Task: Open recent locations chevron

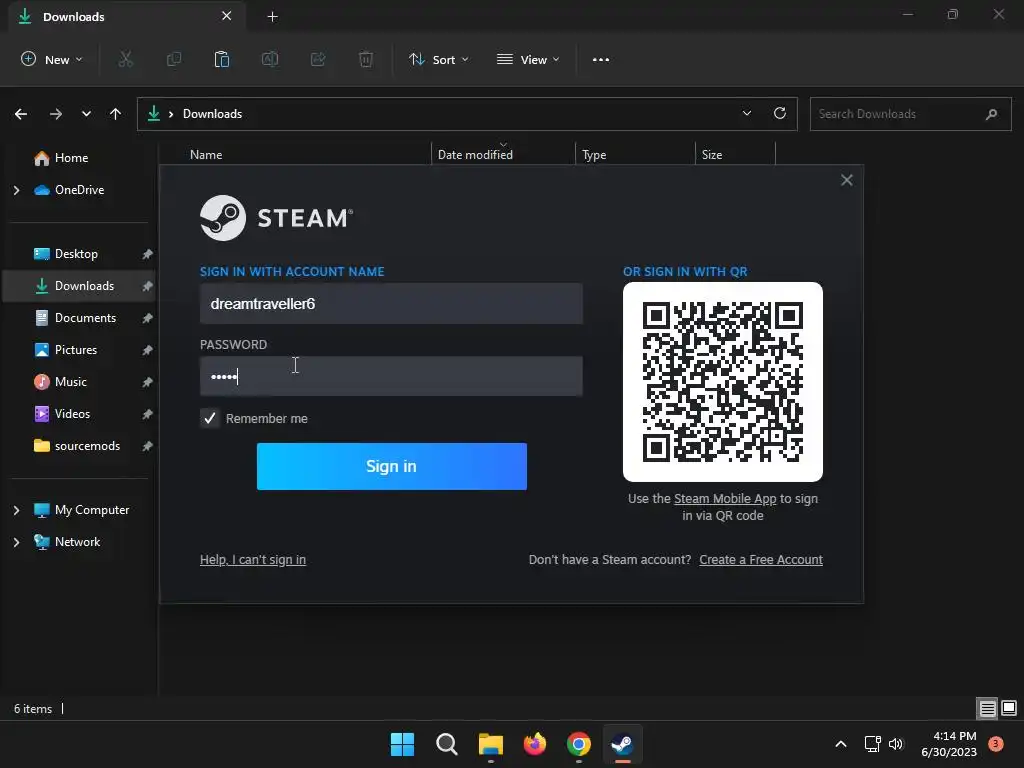Action: pyautogui.click(x=86, y=114)
